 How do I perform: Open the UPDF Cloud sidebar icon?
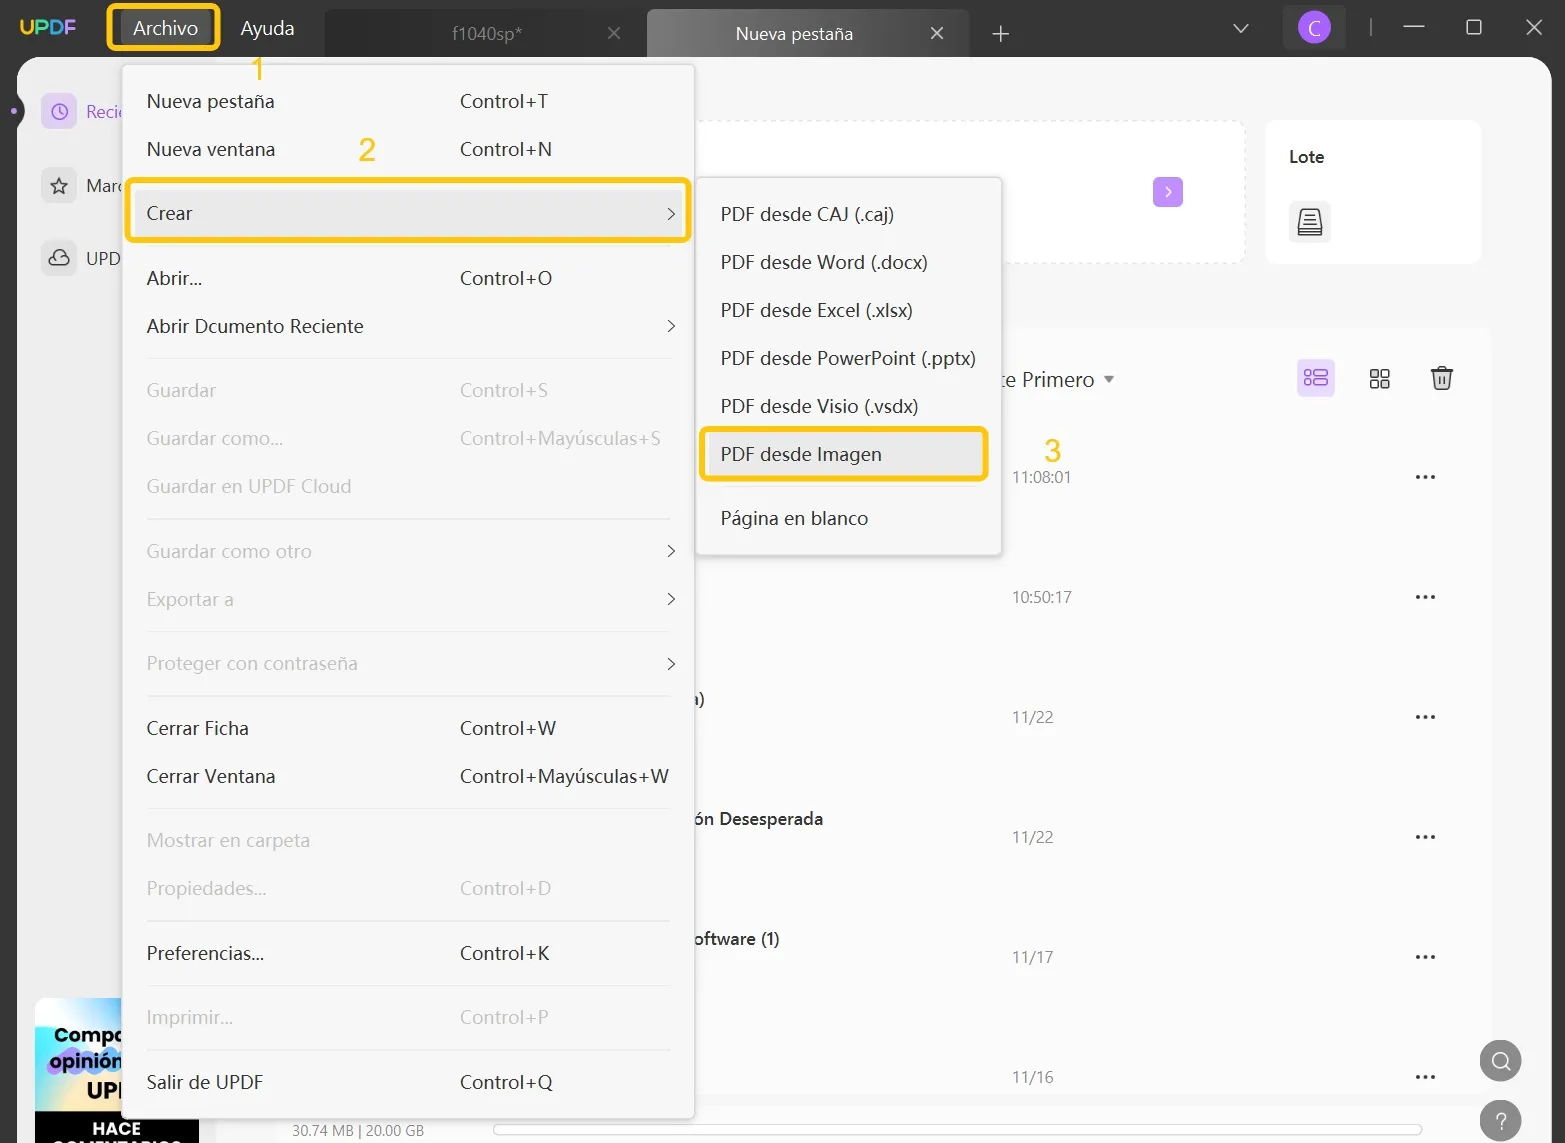pyautogui.click(x=59, y=258)
